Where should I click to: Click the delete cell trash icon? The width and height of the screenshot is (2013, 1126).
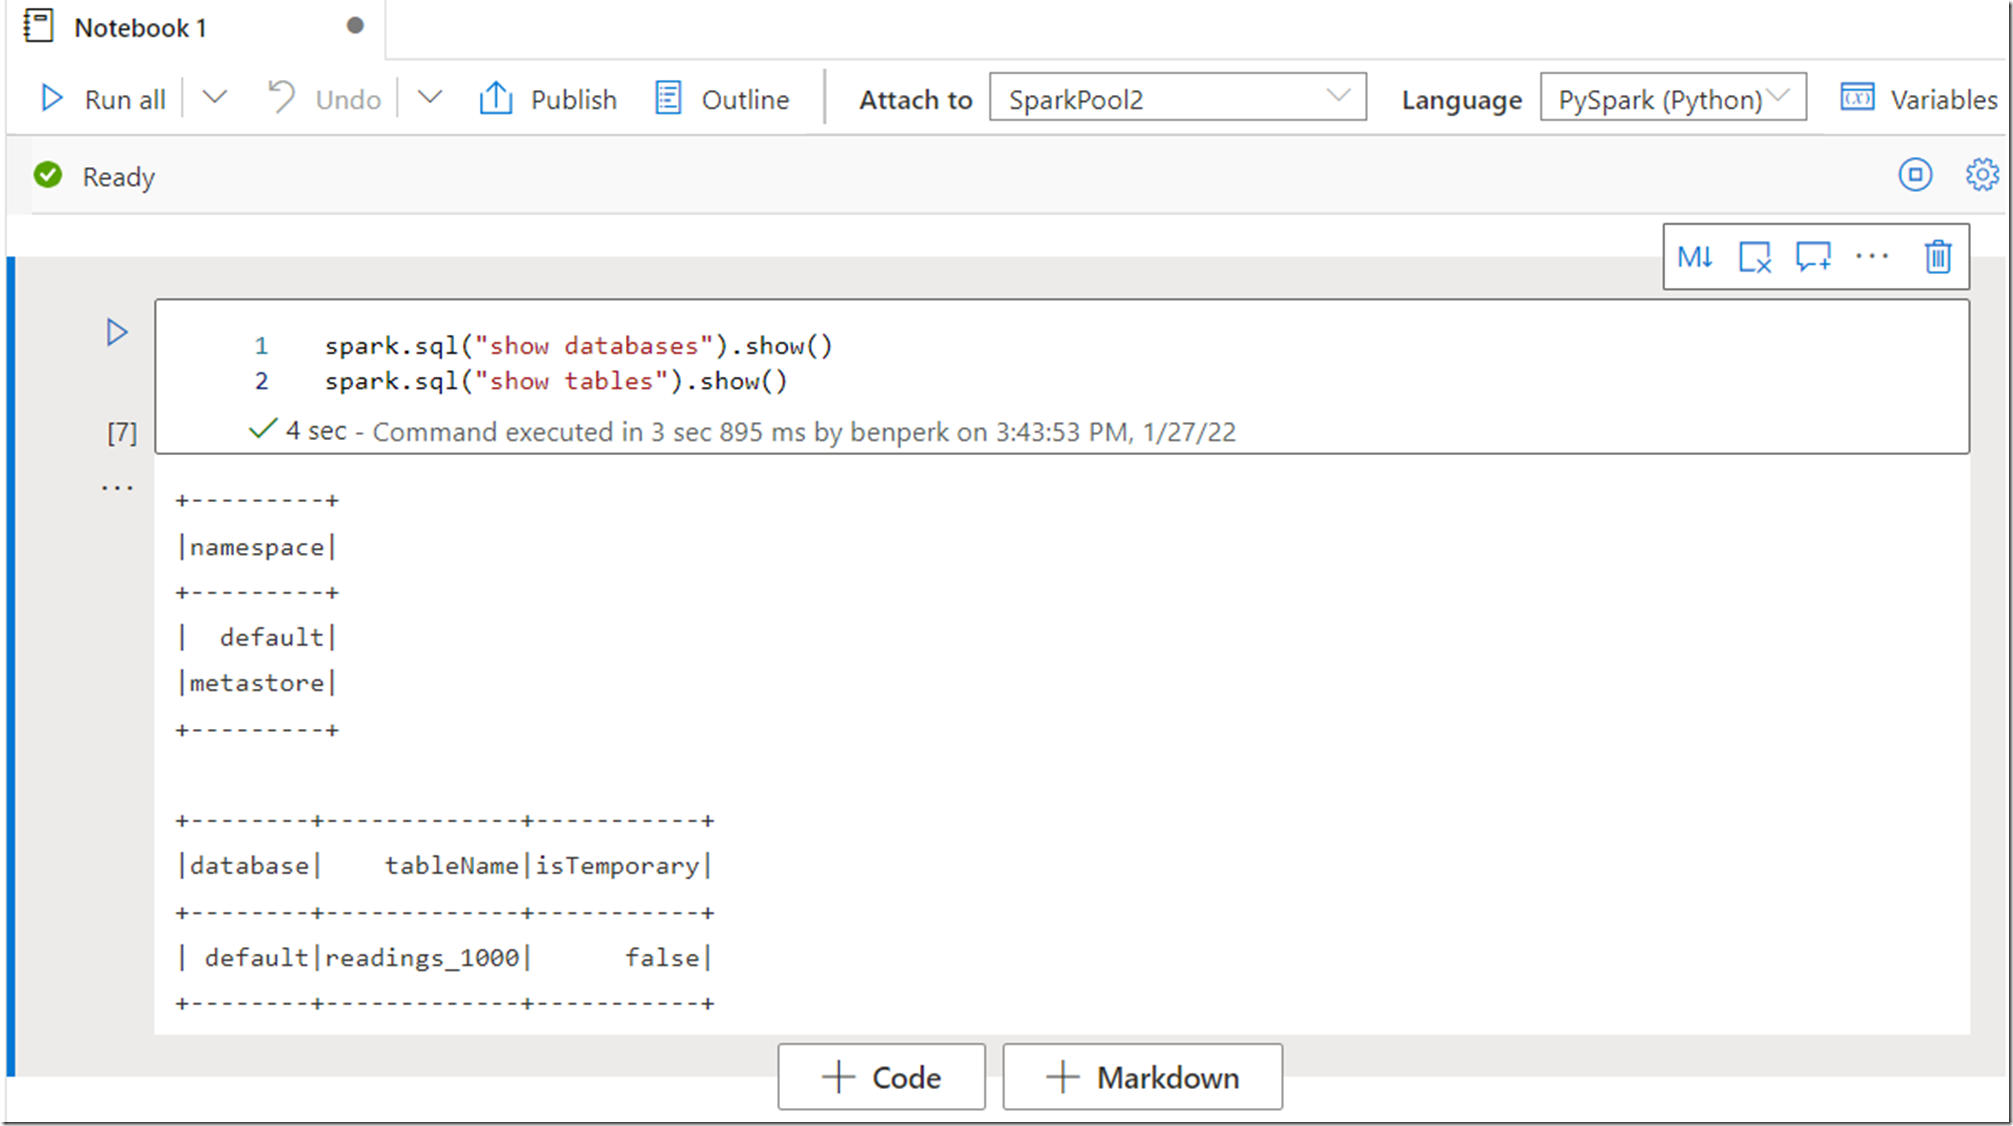point(1936,256)
